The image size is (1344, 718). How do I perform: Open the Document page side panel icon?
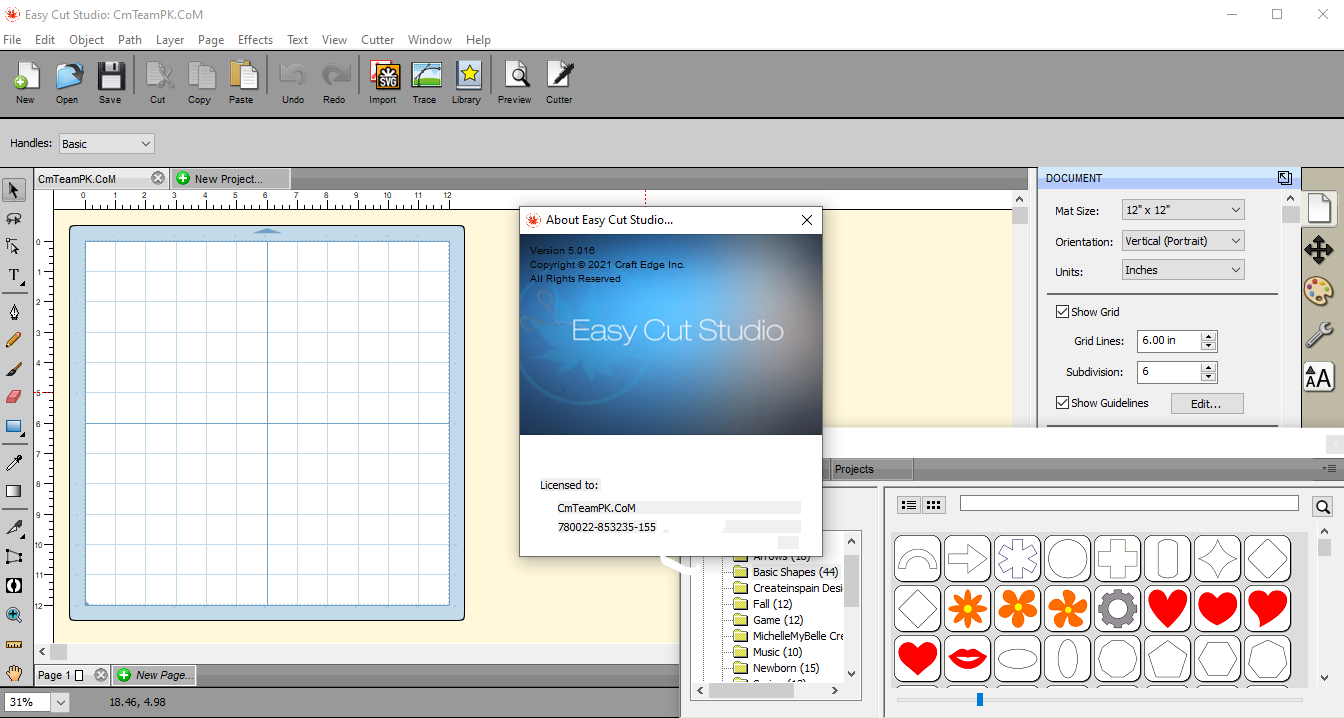pos(1319,208)
